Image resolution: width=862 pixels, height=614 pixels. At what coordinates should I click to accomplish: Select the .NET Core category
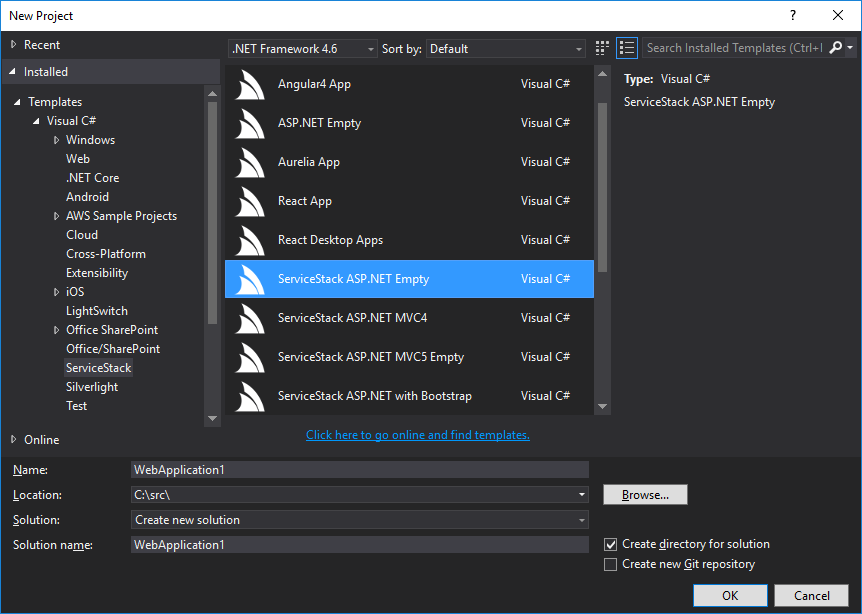coord(92,178)
